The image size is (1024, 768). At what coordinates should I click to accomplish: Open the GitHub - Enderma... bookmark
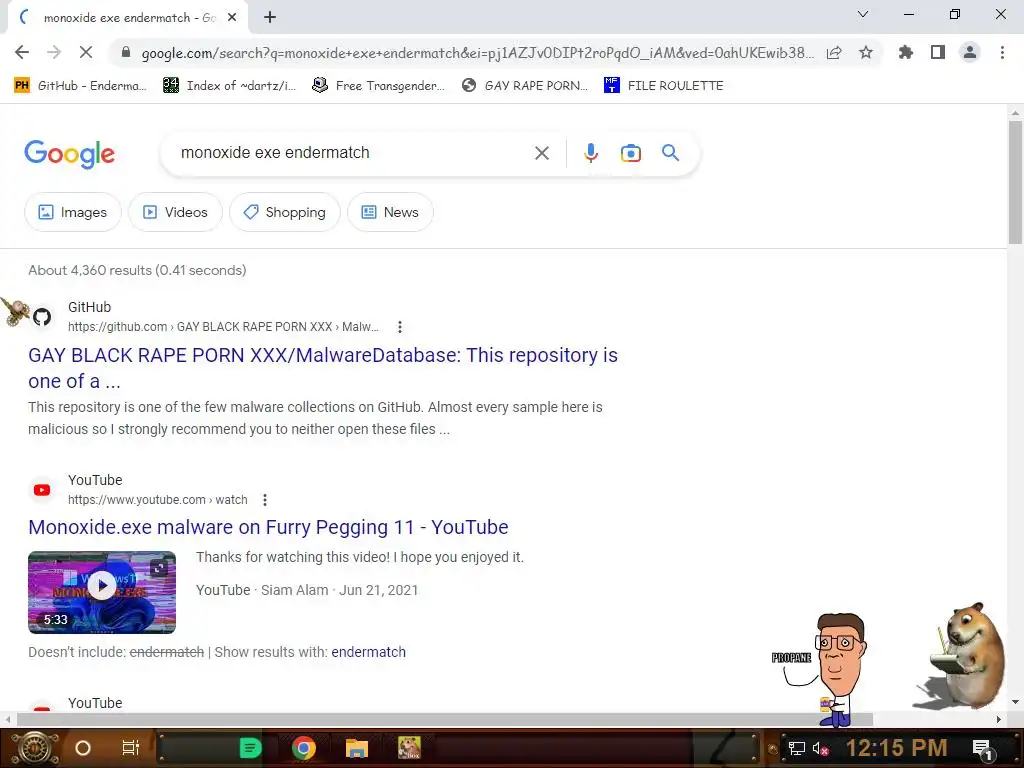coord(80,86)
